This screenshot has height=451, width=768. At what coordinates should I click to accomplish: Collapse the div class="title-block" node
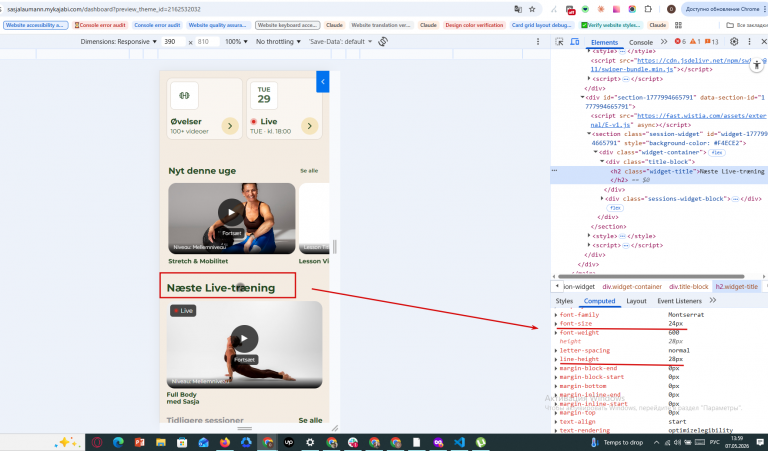602,162
